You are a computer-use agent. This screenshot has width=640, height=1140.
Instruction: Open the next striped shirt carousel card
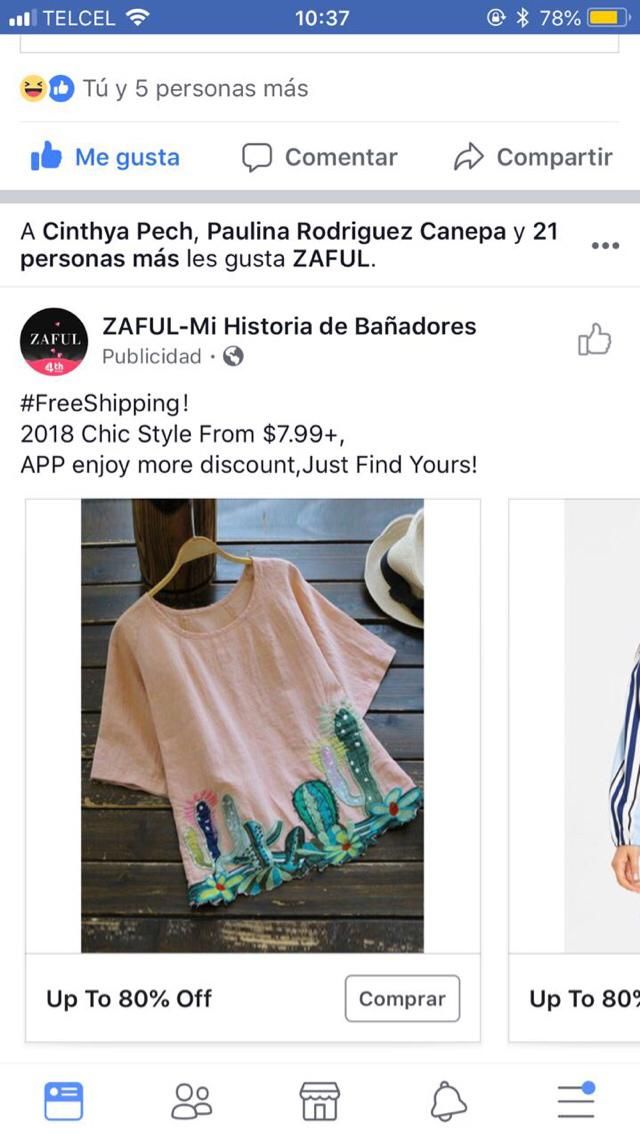(575, 771)
